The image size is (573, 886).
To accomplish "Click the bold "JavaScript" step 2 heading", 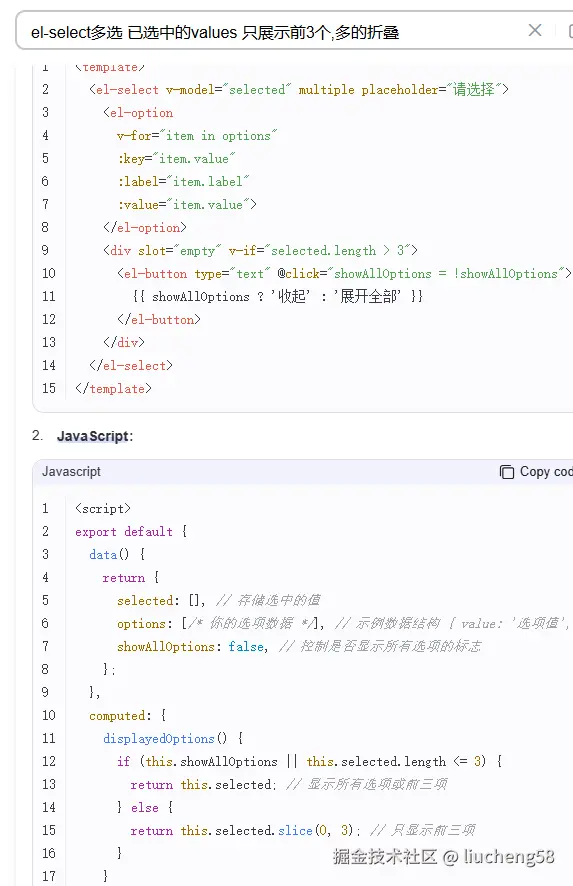I will [x=93, y=436].
